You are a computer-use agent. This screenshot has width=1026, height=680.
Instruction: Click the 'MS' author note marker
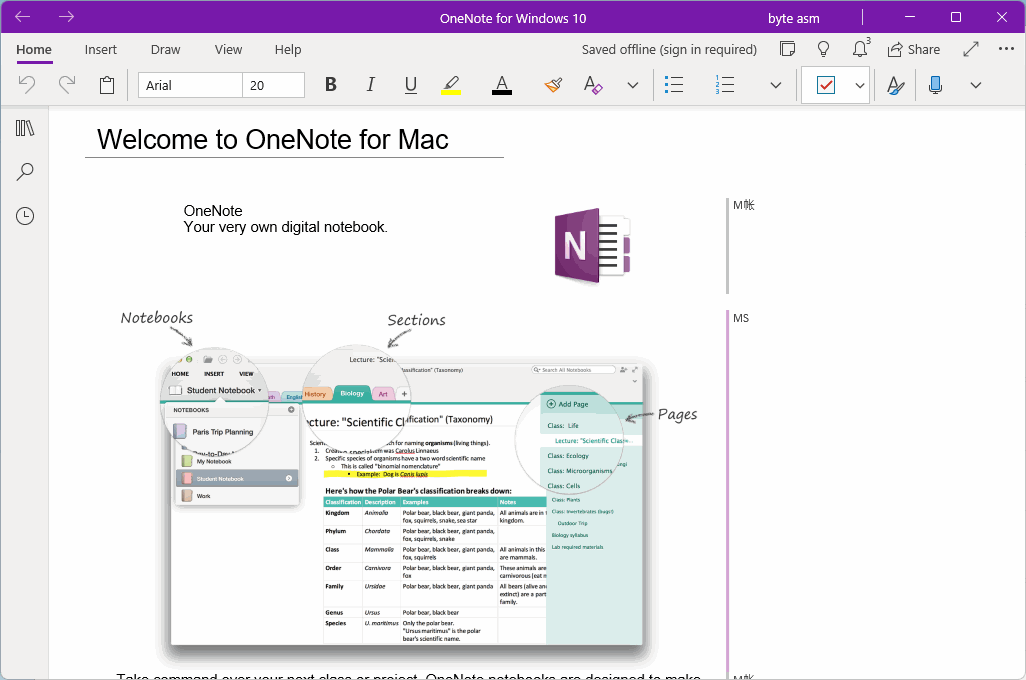[x=741, y=318]
